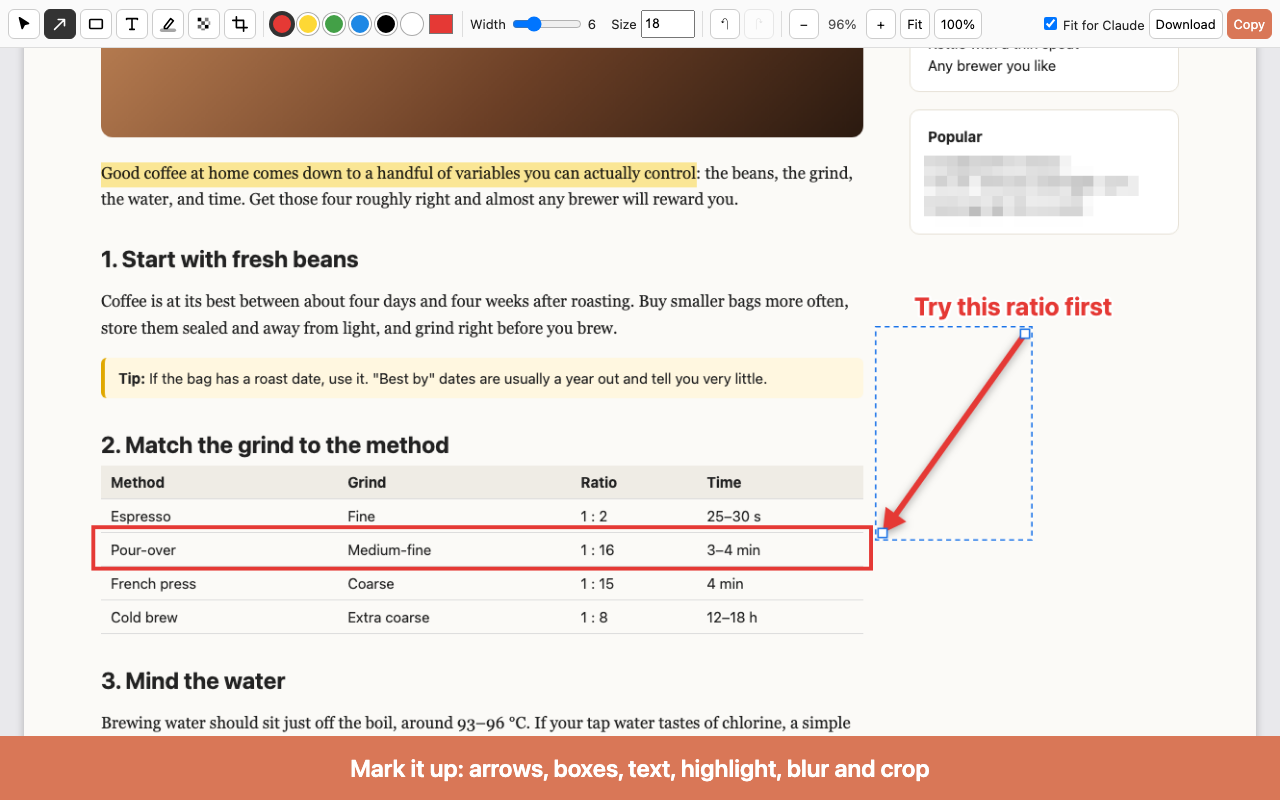Image resolution: width=1280 pixels, height=800 pixels.
Task: Reset zoom with the 100% button
Action: (958, 24)
